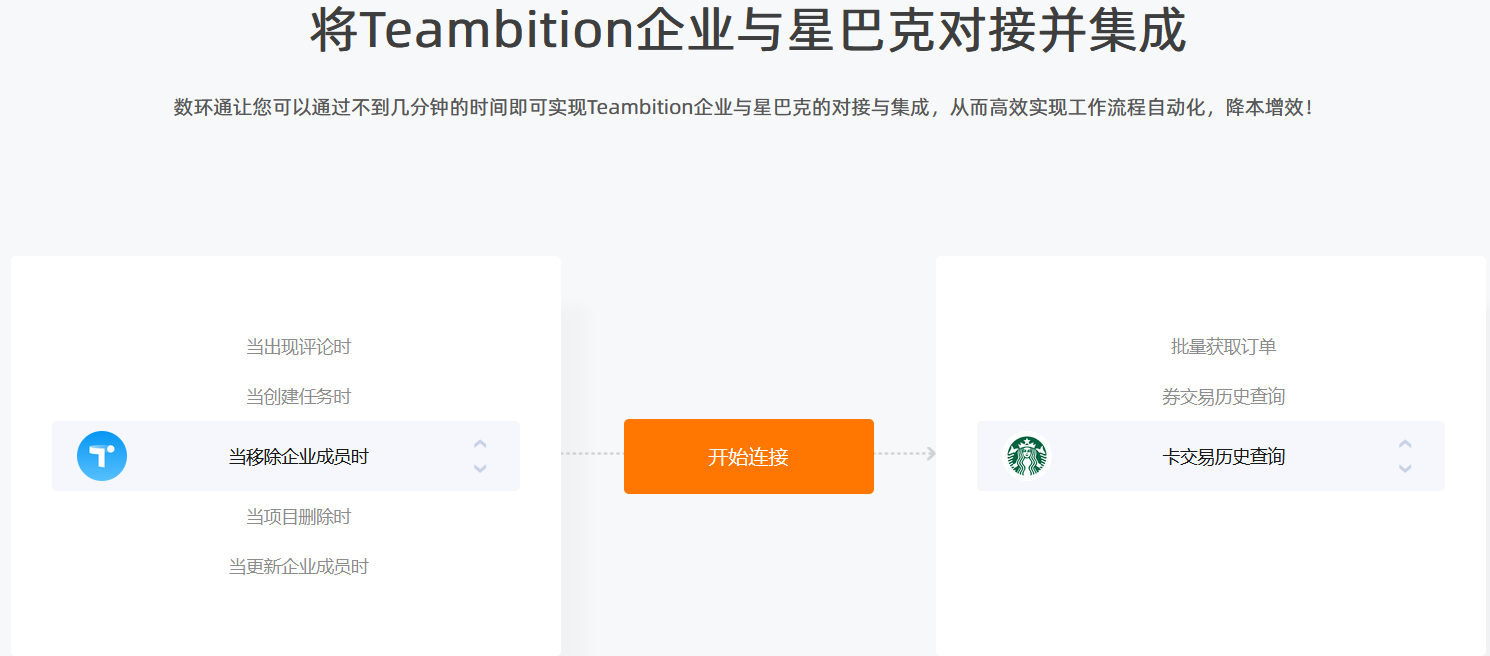Select the 批量获取订单 action option
Image resolution: width=1490 pixels, height=656 pixels.
(1224, 347)
